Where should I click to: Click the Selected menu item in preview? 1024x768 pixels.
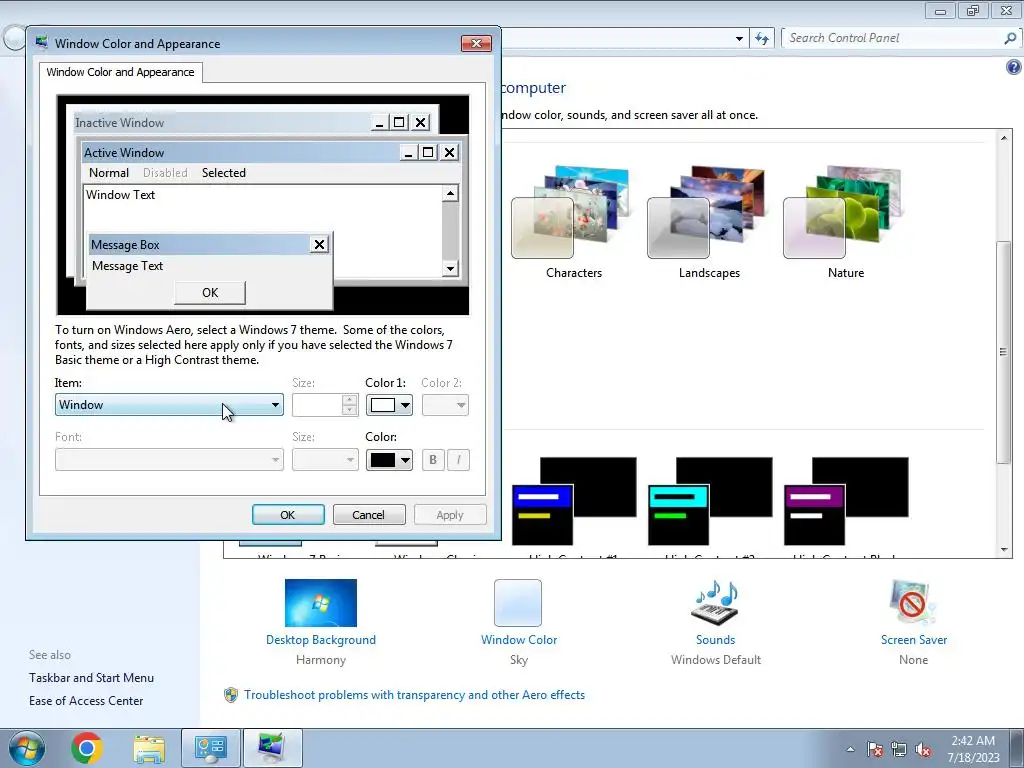[224, 172]
